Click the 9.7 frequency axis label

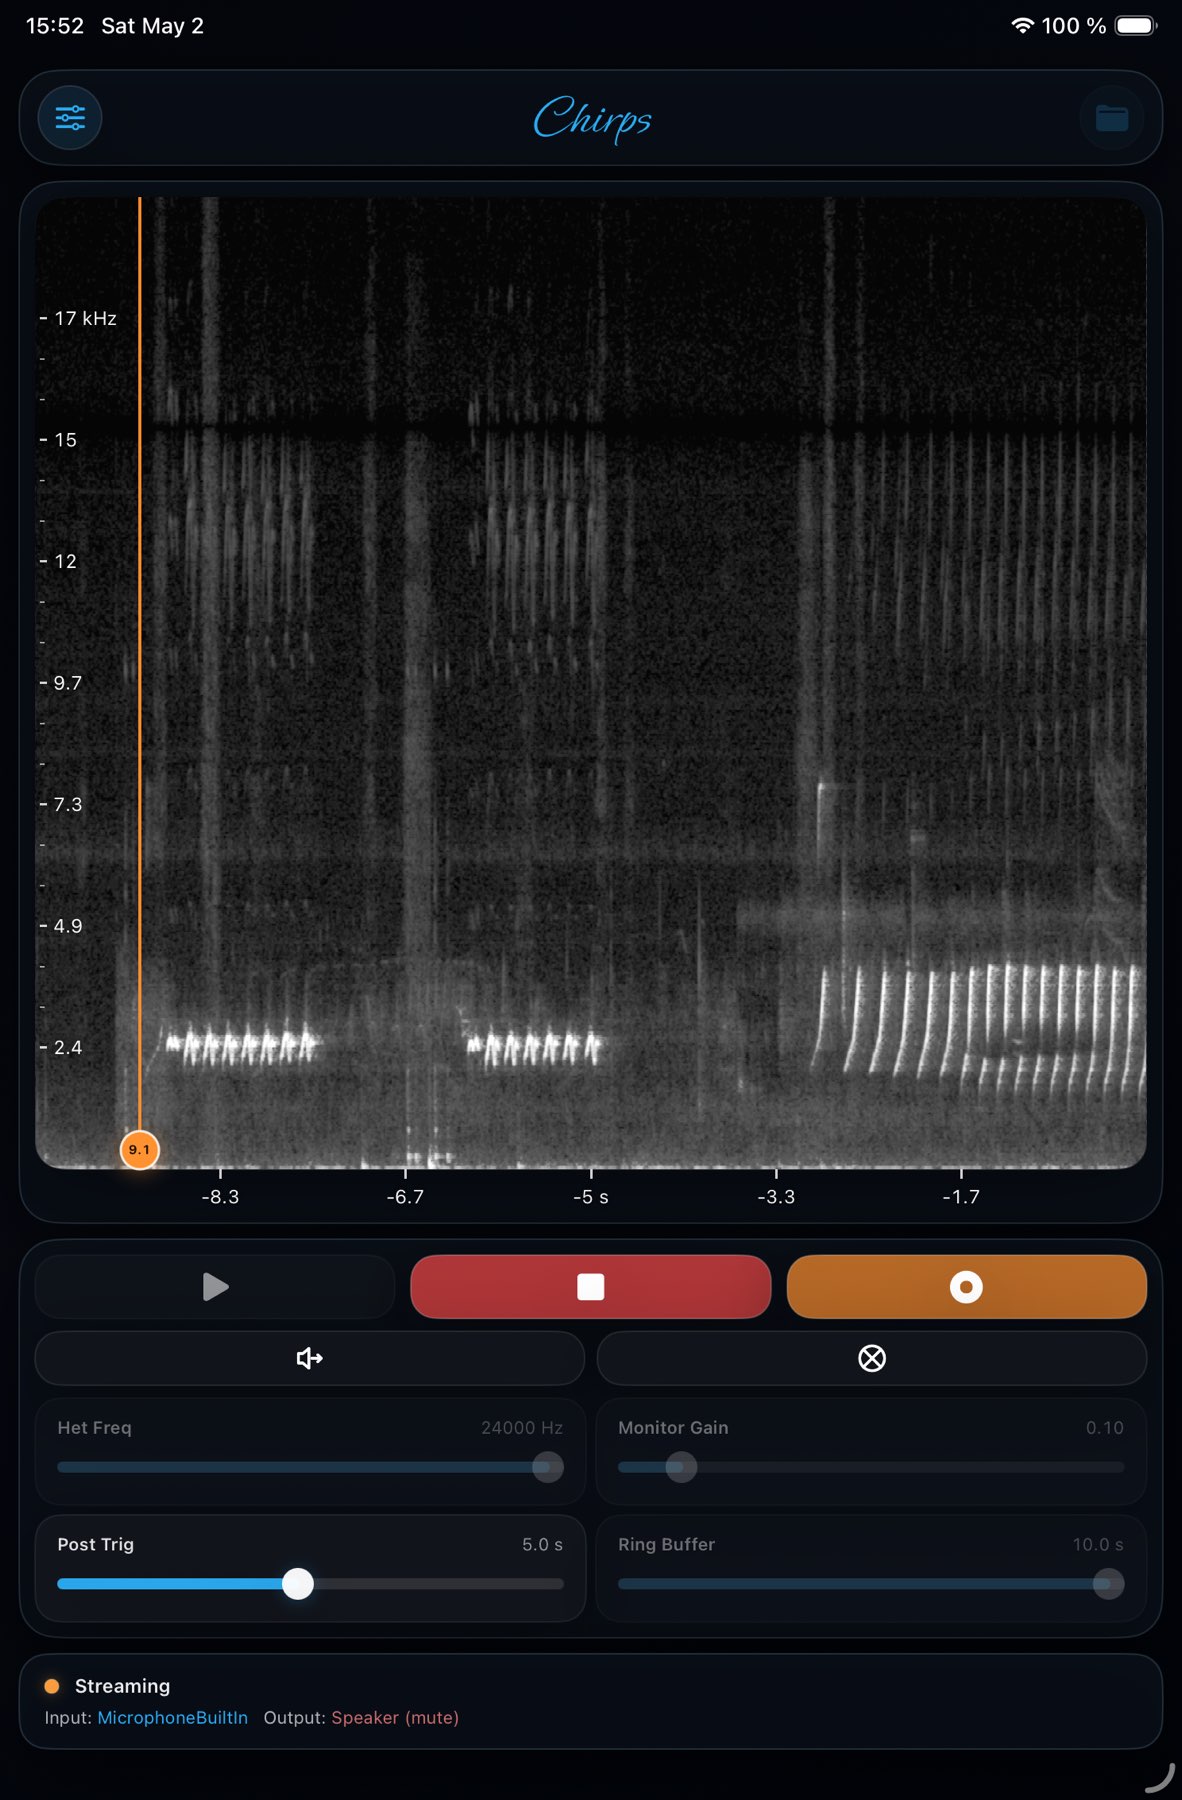click(67, 683)
